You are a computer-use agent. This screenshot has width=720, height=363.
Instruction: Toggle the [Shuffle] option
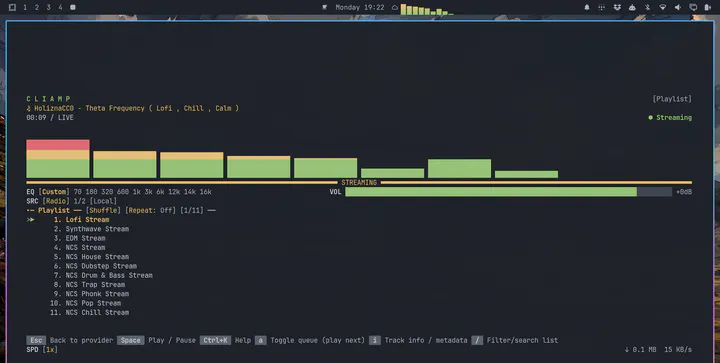(x=103, y=211)
